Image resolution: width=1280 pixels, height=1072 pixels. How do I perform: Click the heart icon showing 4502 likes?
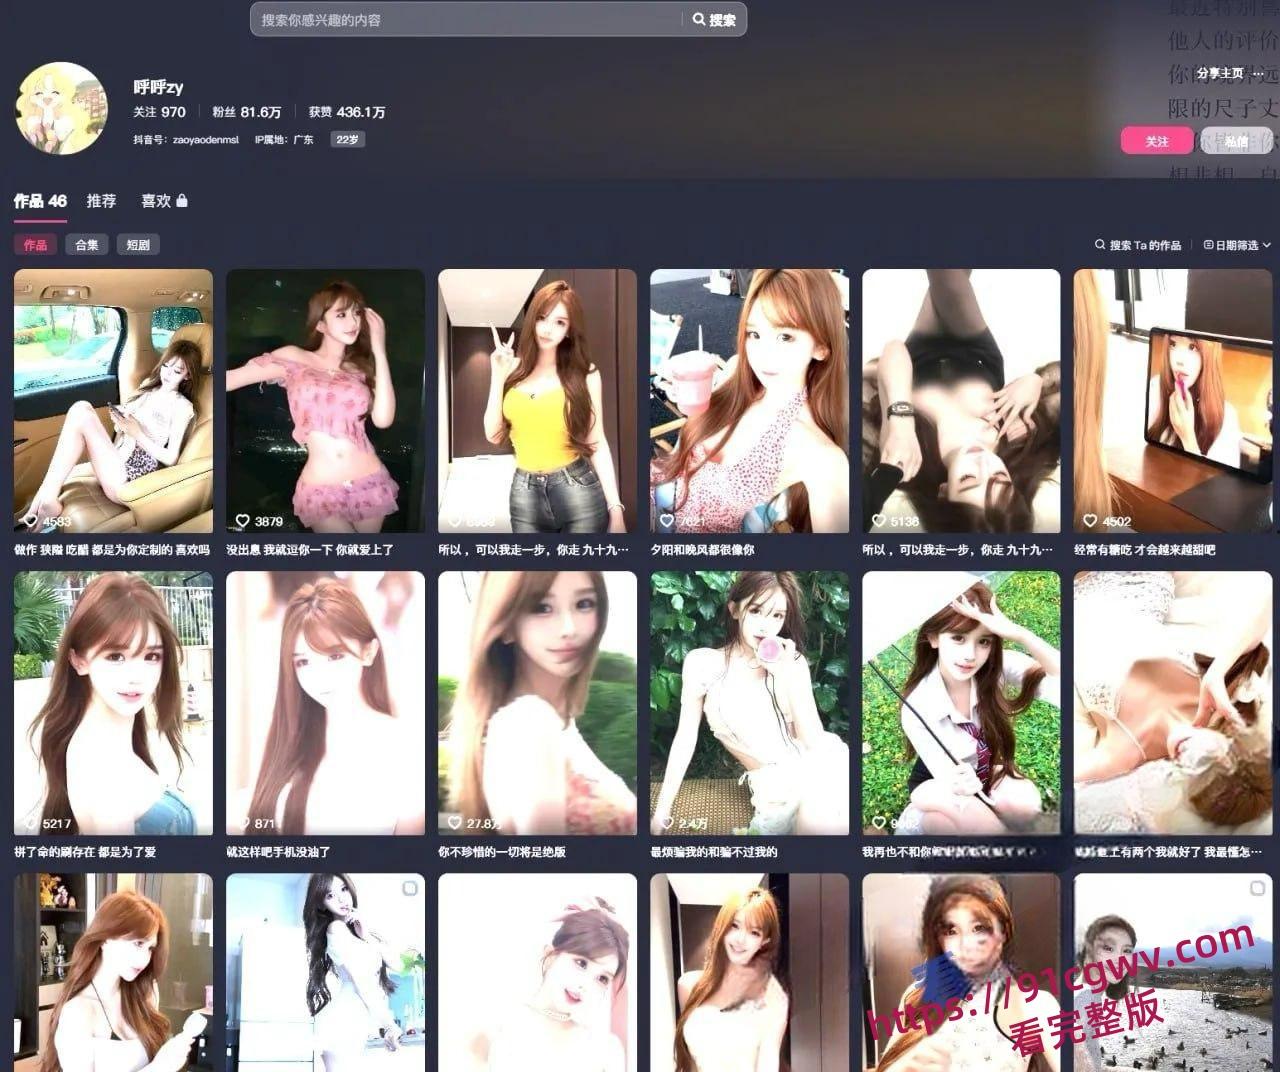point(1090,521)
